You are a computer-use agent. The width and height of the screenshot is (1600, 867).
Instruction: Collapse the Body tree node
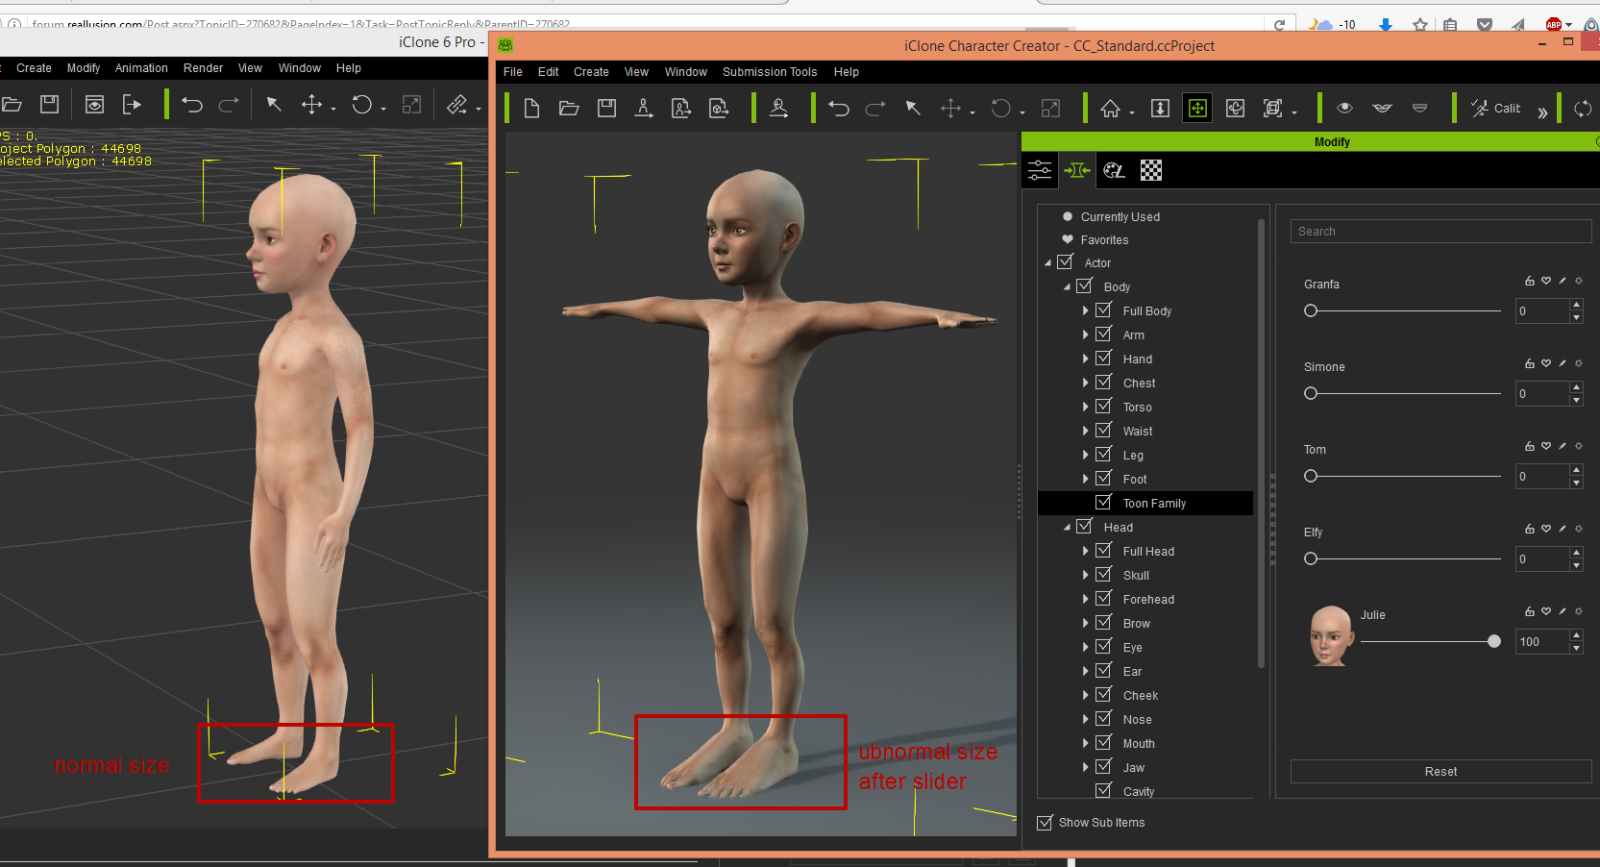(1067, 287)
